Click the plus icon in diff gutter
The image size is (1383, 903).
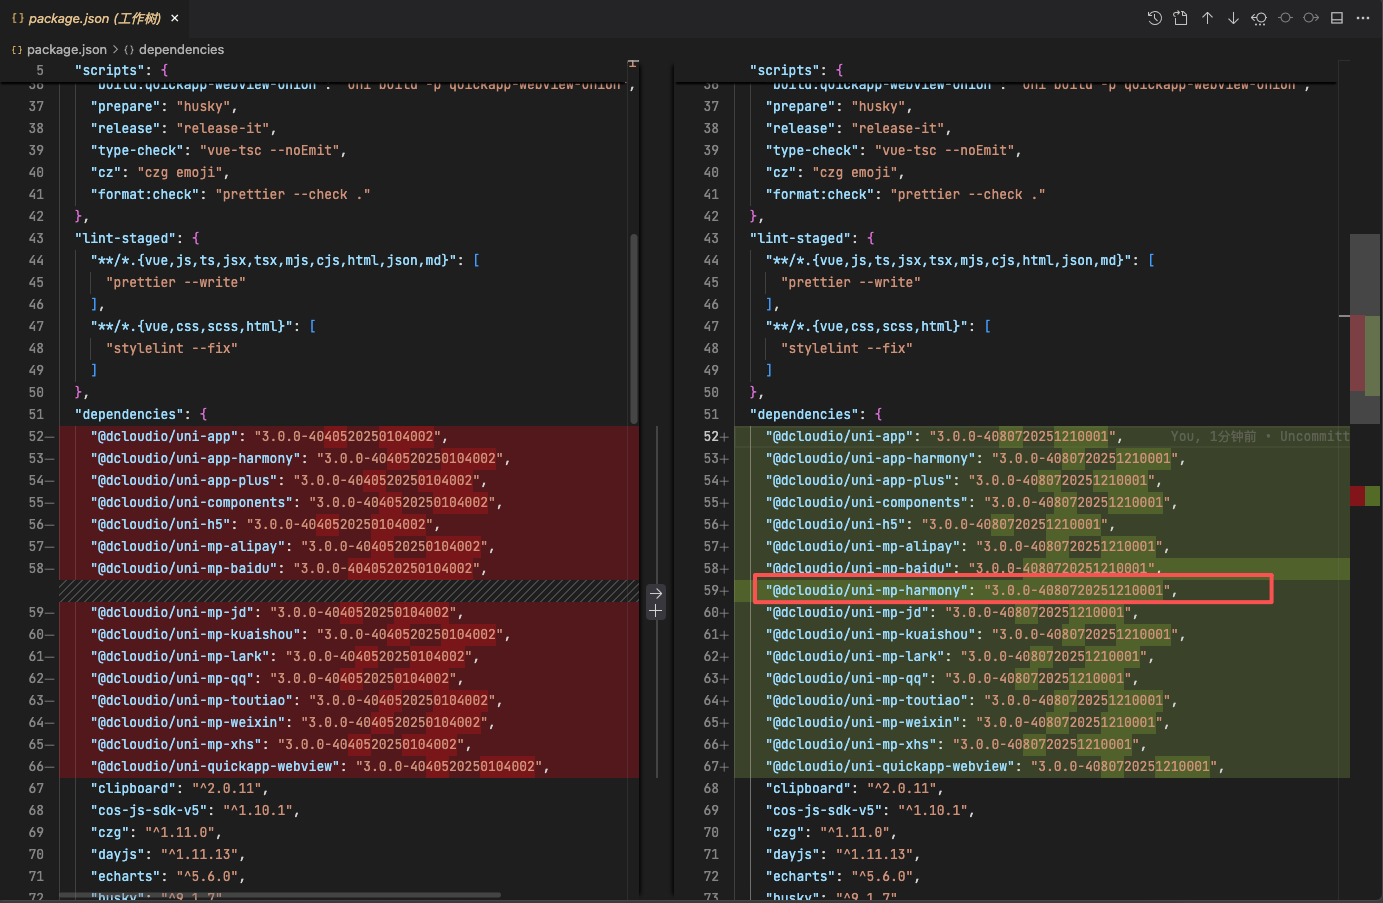[x=656, y=610]
